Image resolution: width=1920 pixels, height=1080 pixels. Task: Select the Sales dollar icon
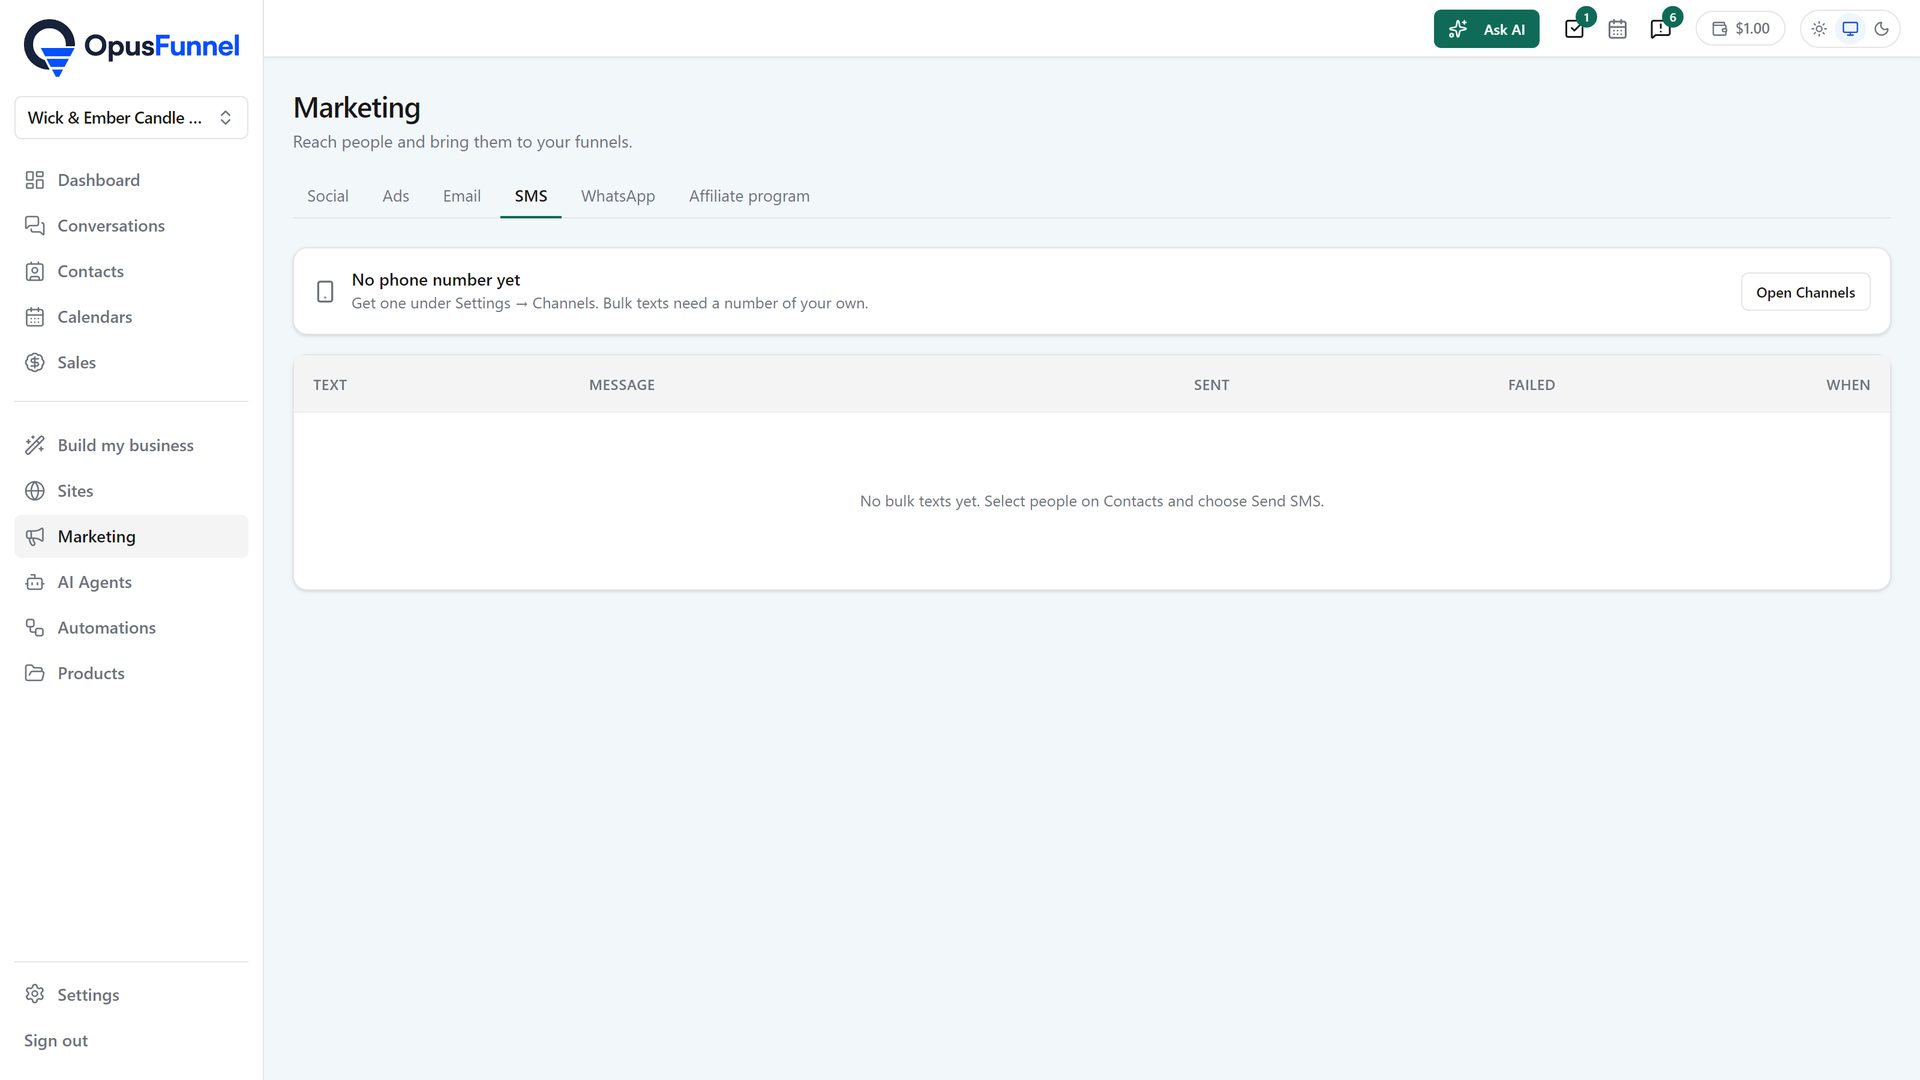pos(35,363)
